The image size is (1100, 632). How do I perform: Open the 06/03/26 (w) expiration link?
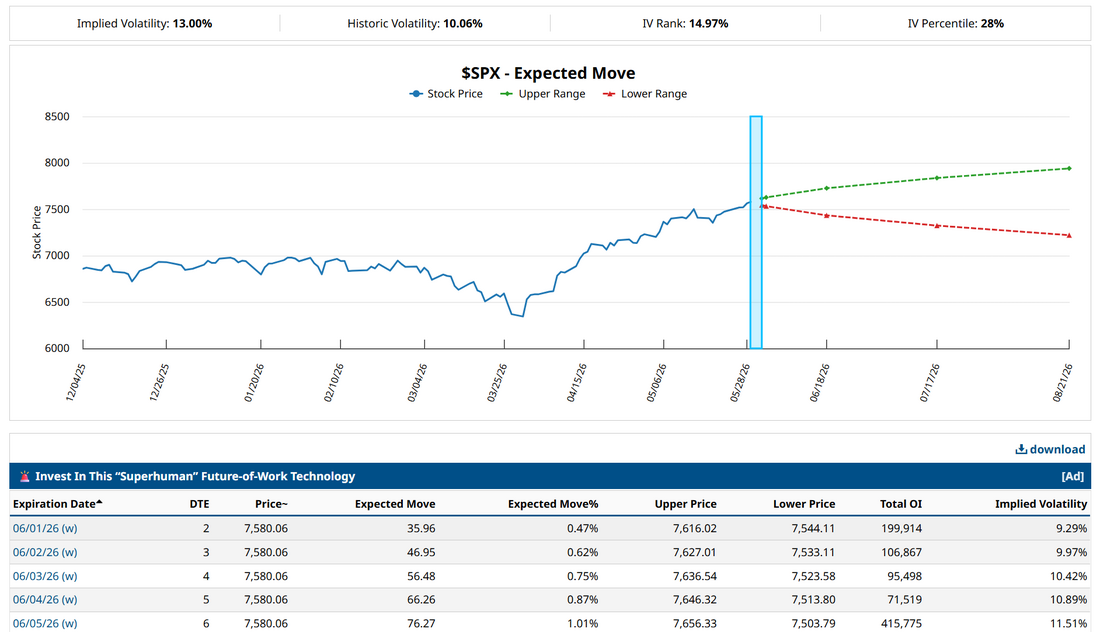[45, 576]
